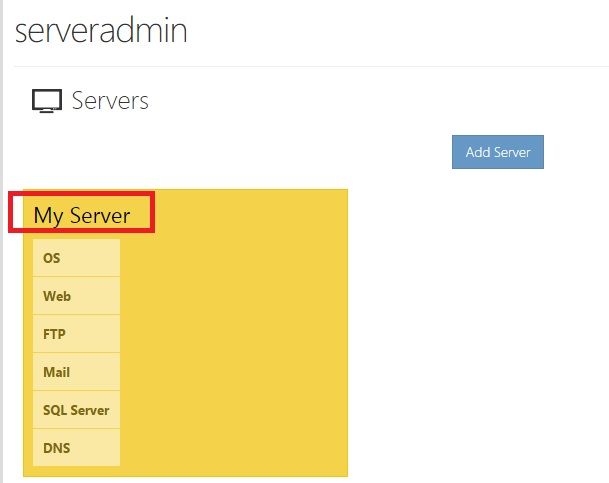The image size is (609, 483).
Task: Click the Servers section heading
Action: tap(110, 101)
